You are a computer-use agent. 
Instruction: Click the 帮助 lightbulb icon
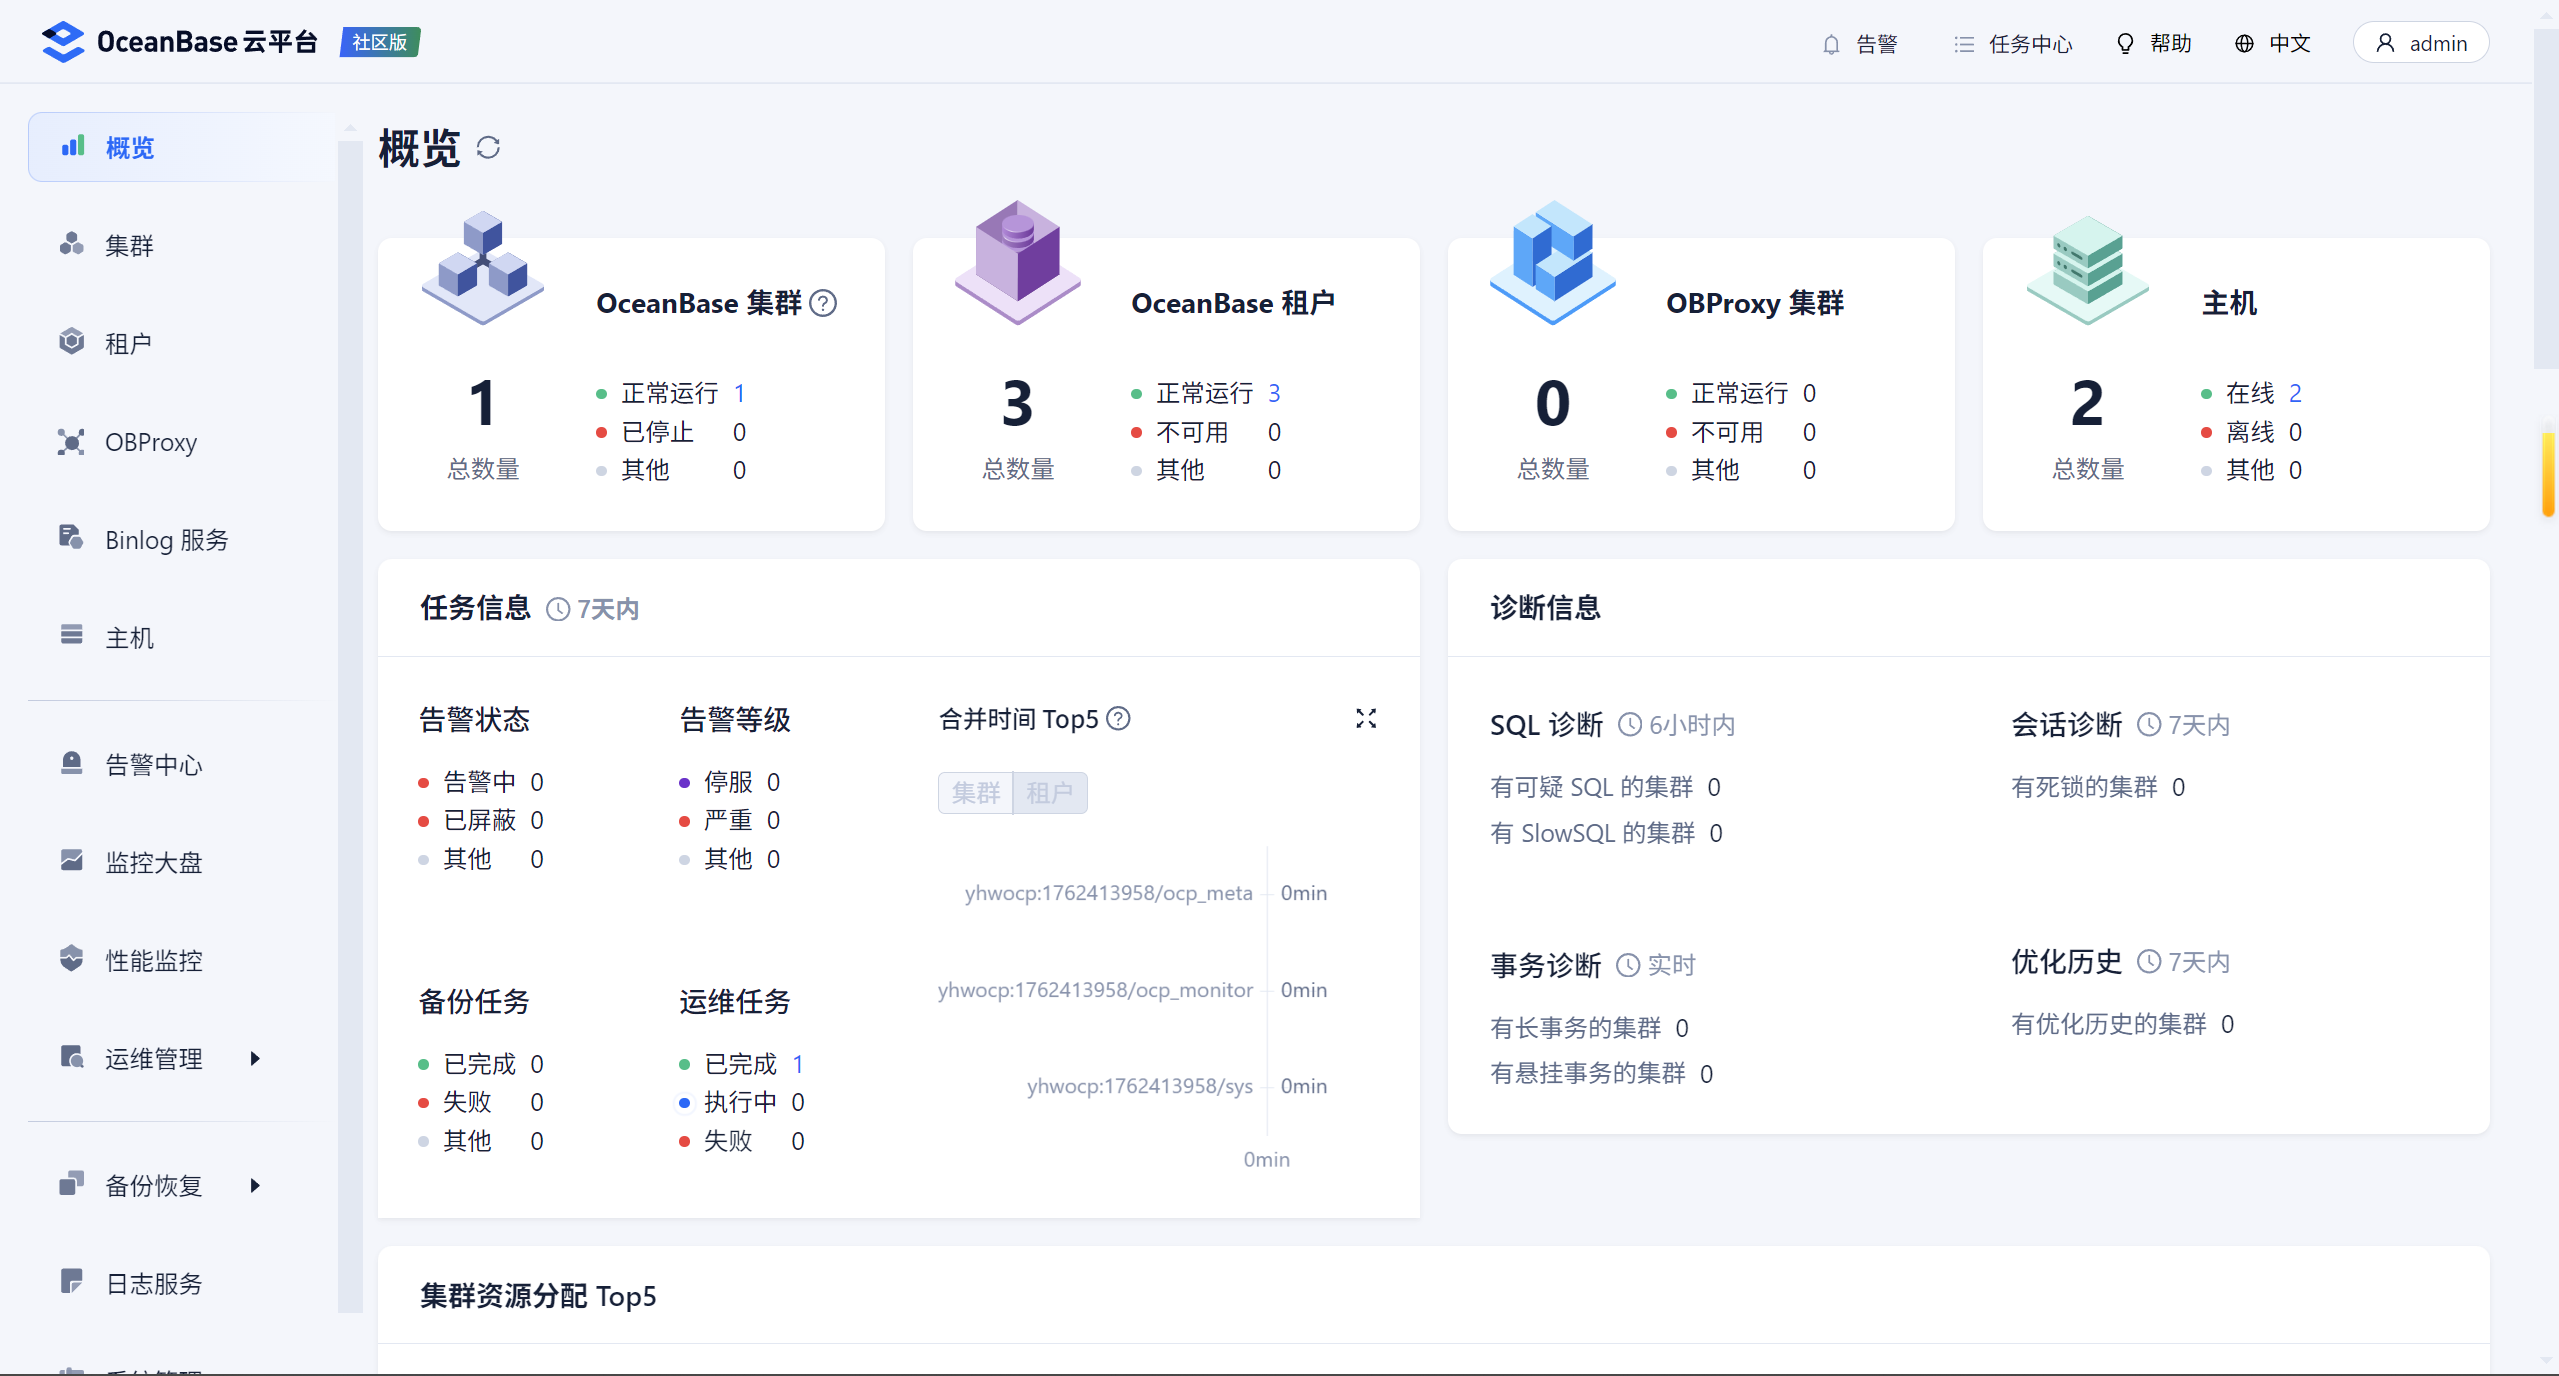coord(2125,44)
